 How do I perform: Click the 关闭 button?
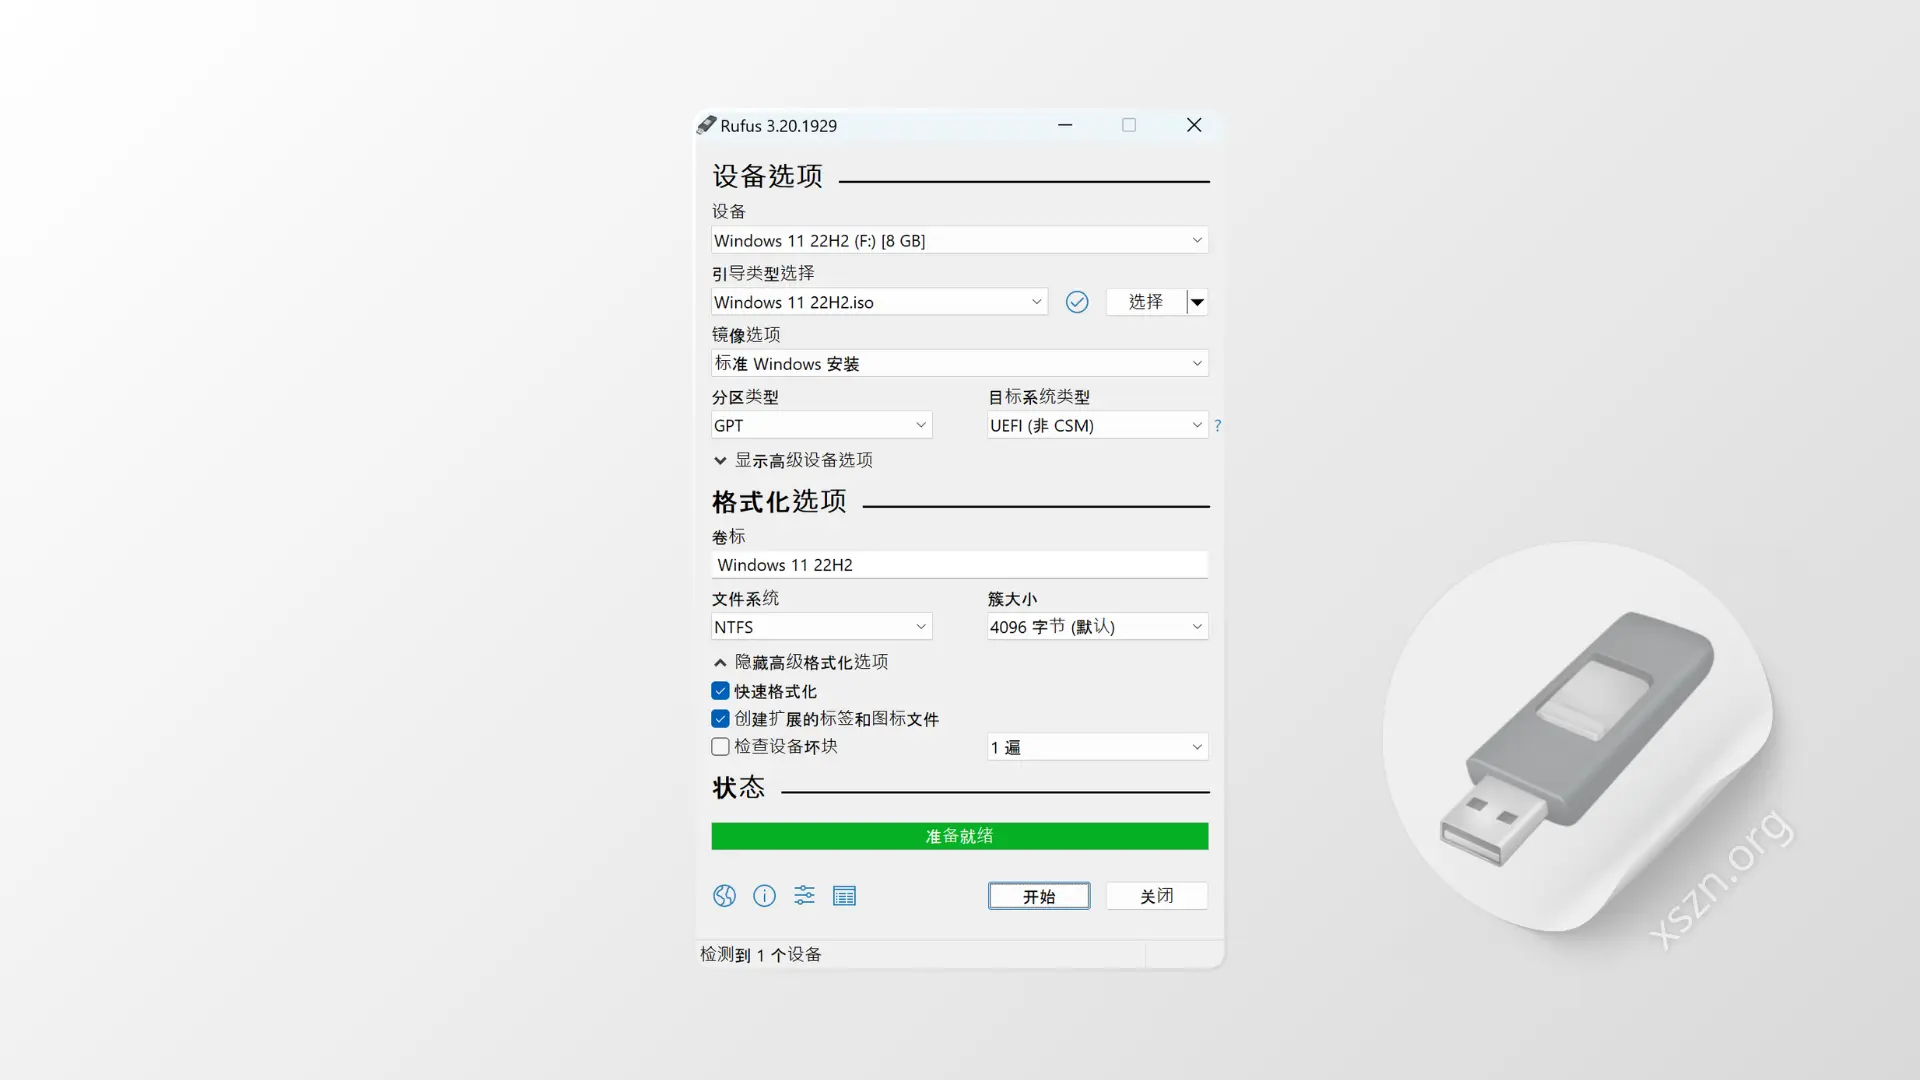[x=1156, y=895]
